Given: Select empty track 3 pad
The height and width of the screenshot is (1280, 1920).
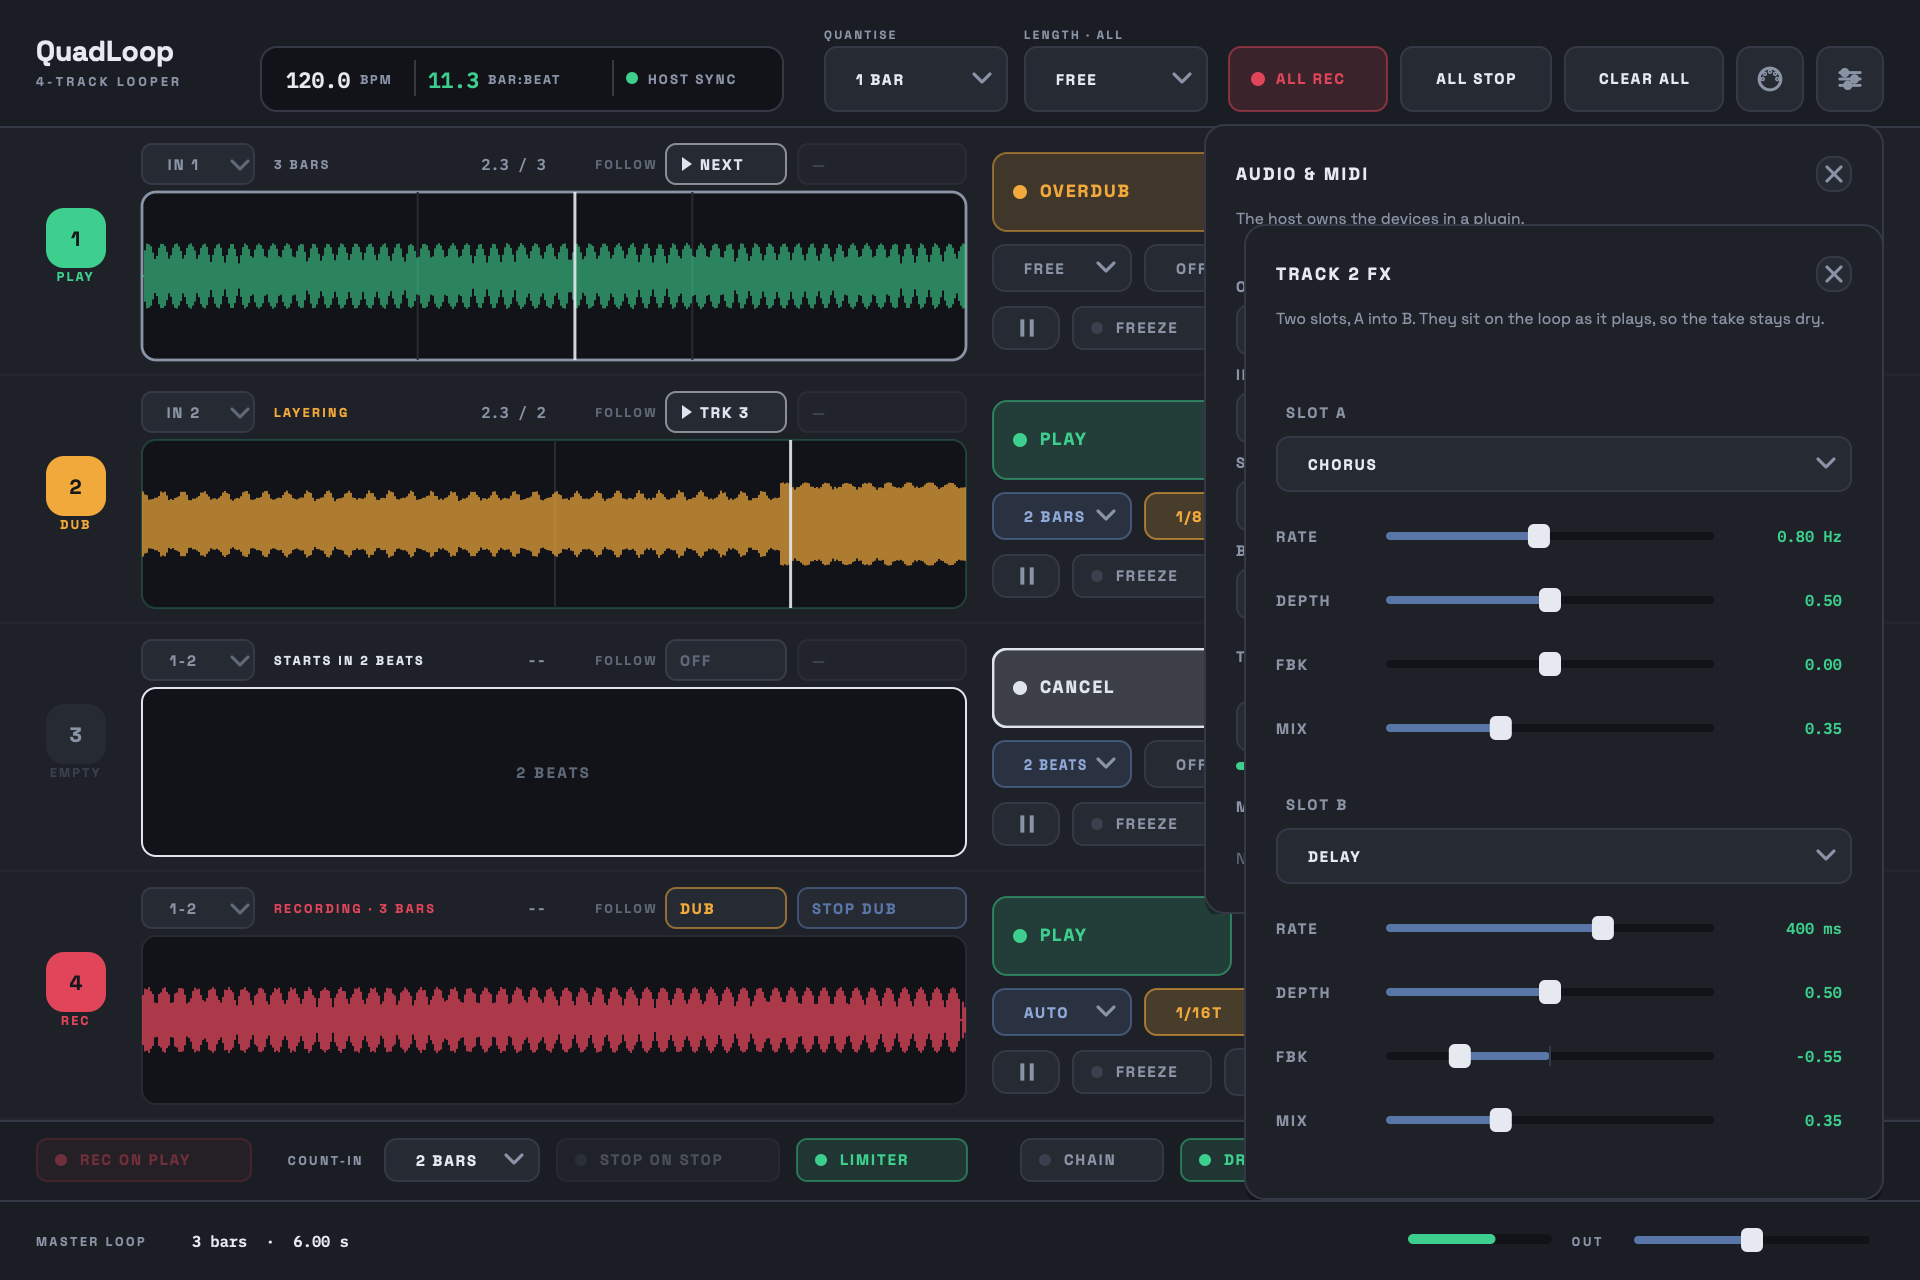Looking at the screenshot, I should pos(75,734).
